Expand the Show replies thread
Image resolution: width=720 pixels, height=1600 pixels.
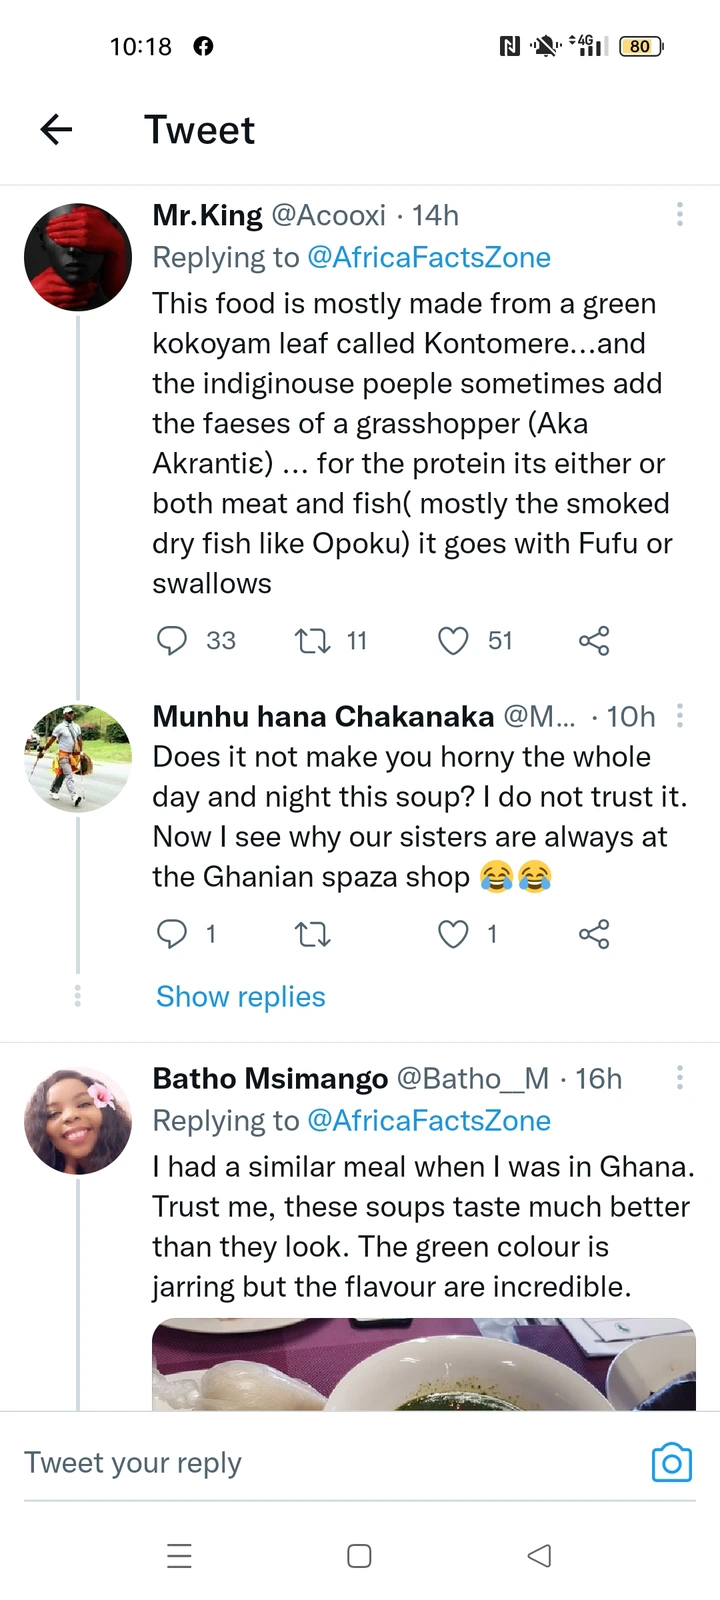pos(240,997)
